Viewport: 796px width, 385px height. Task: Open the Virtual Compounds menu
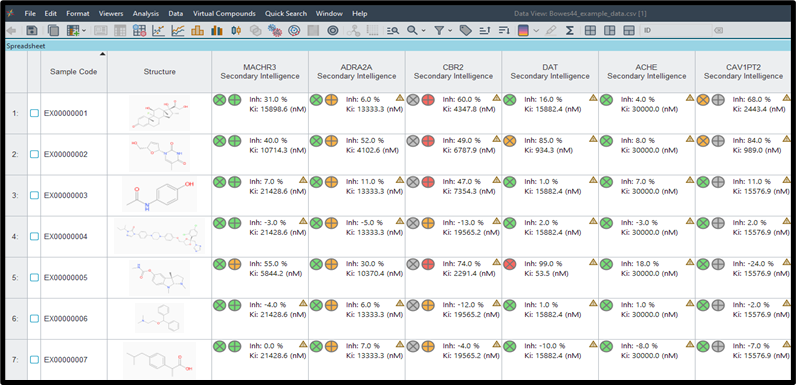click(224, 14)
